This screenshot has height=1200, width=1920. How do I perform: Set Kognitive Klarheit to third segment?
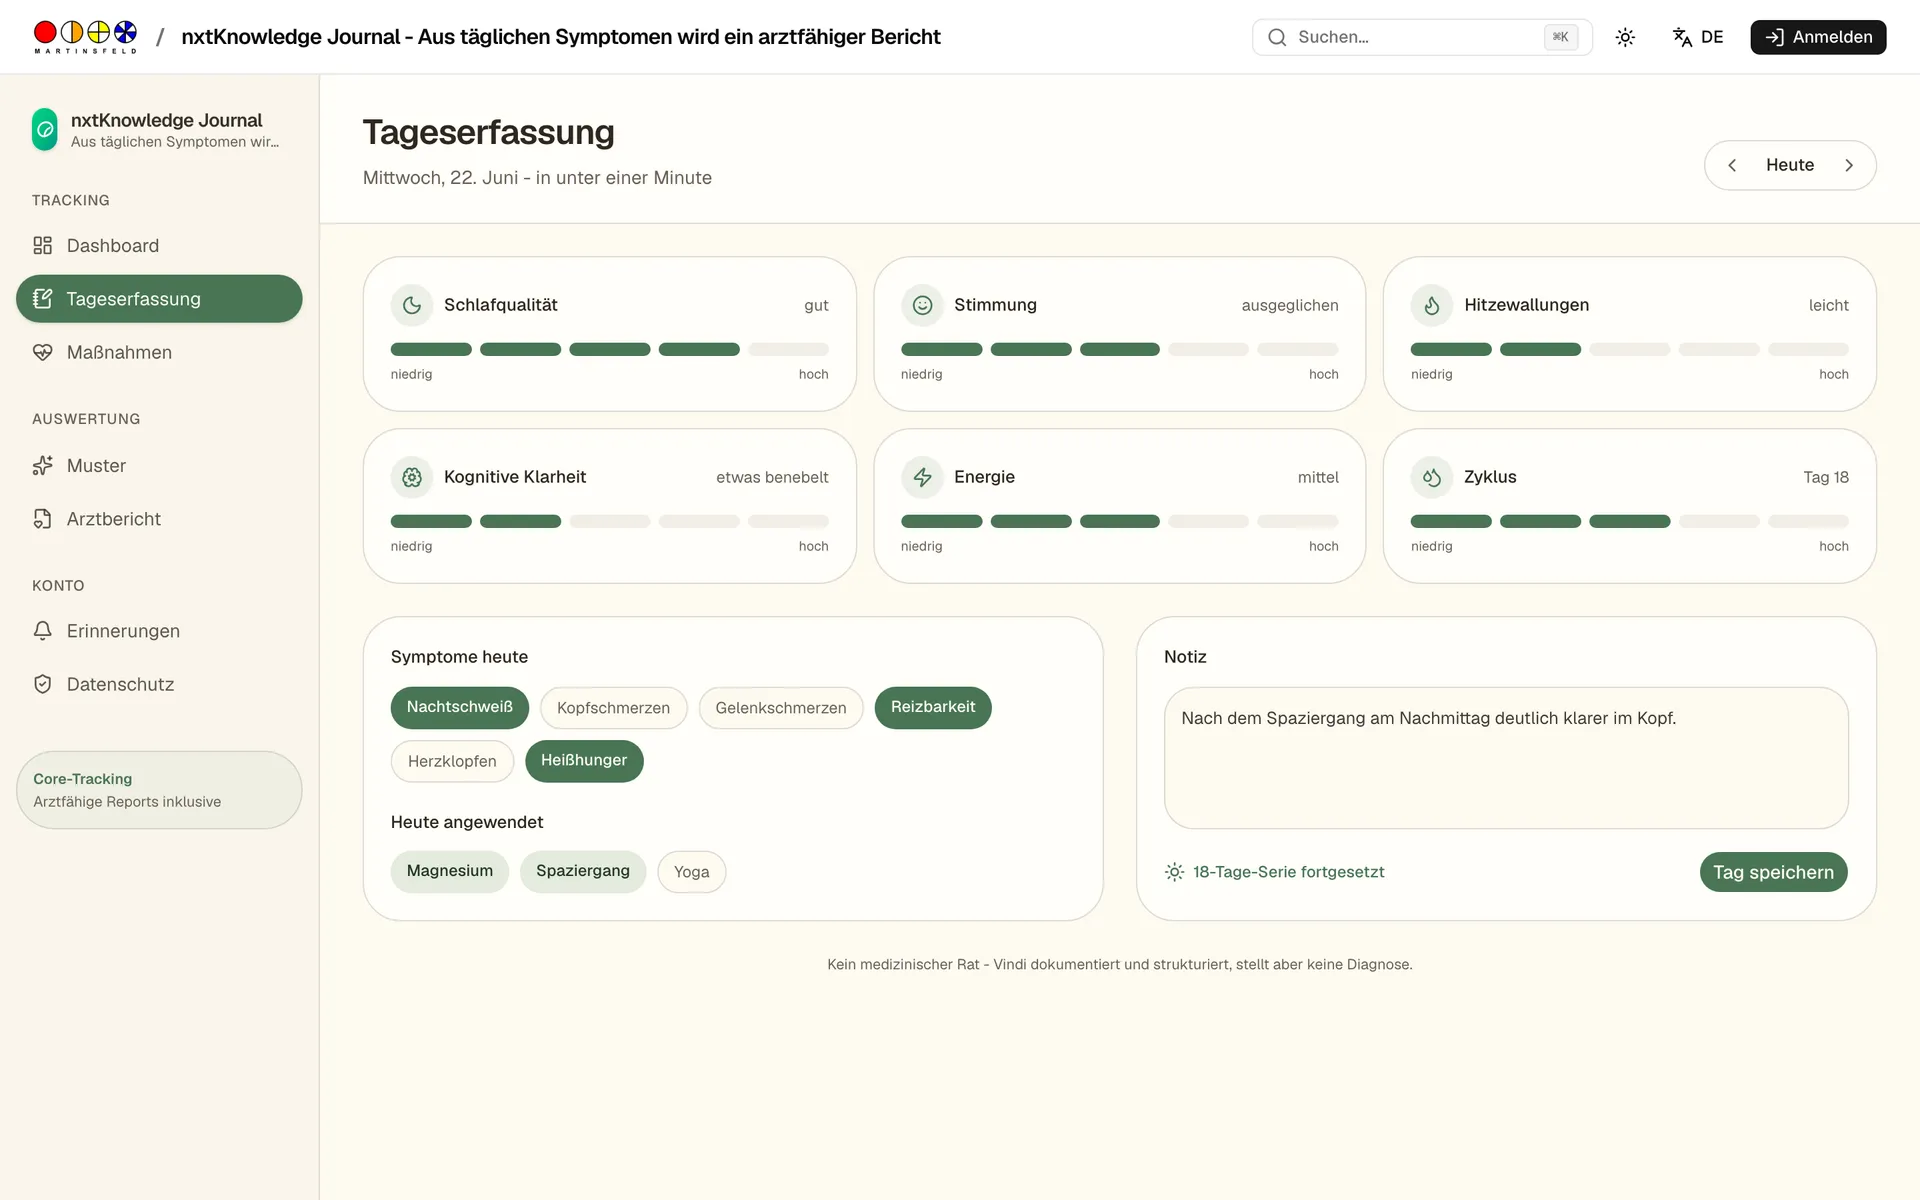tap(610, 521)
